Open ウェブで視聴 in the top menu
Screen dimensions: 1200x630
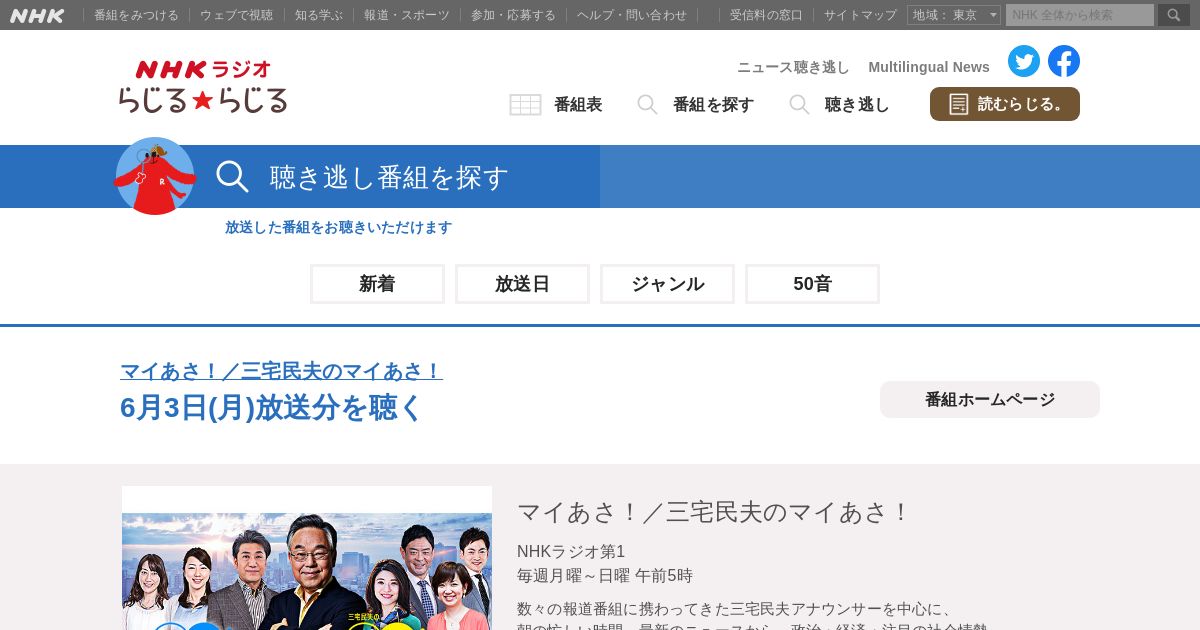(236, 15)
